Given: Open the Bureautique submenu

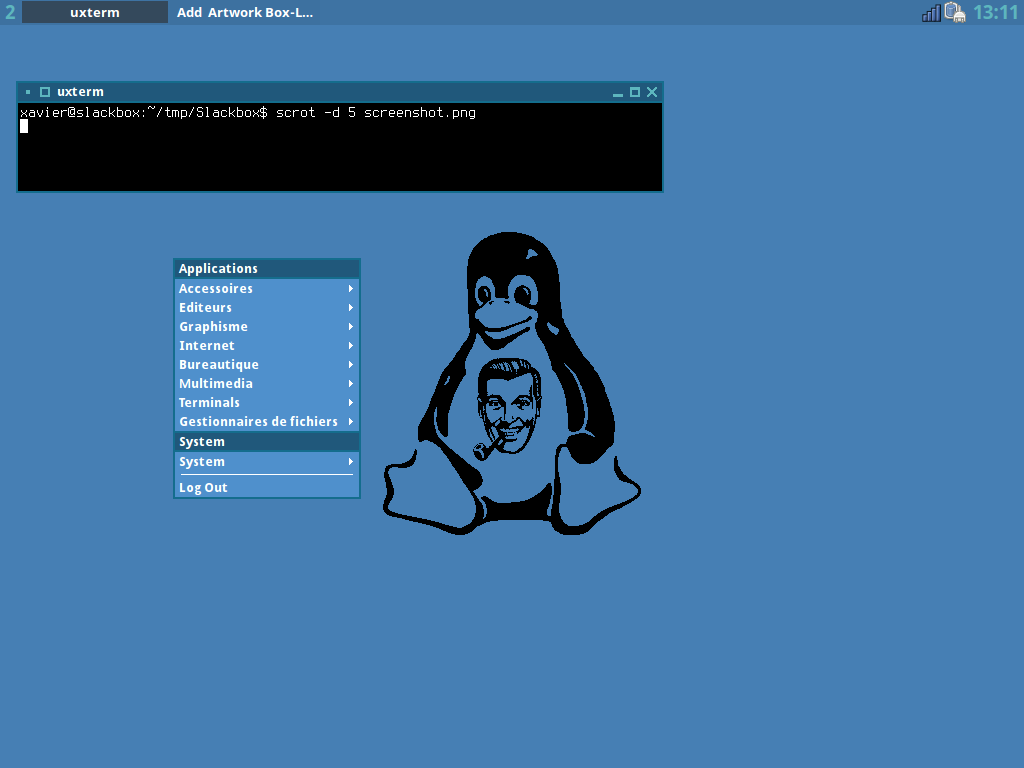Looking at the screenshot, I should tap(266, 364).
